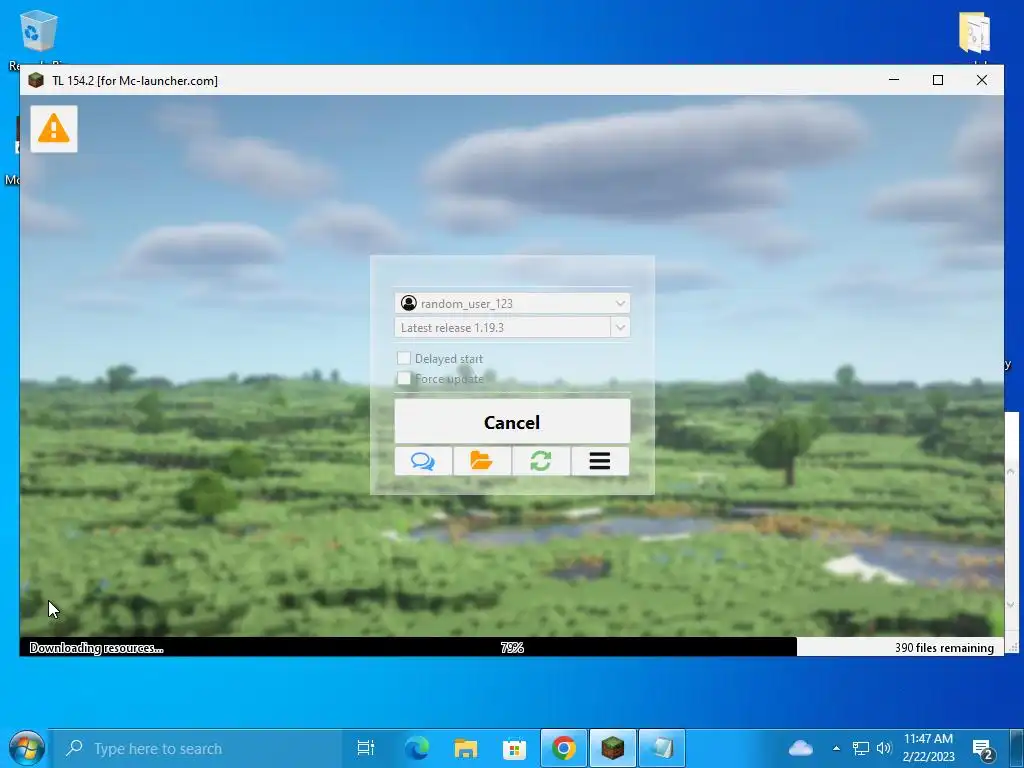The image size is (1024, 768).
Task: Switch to Google Chrome in the taskbar
Action: (x=564, y=748)
